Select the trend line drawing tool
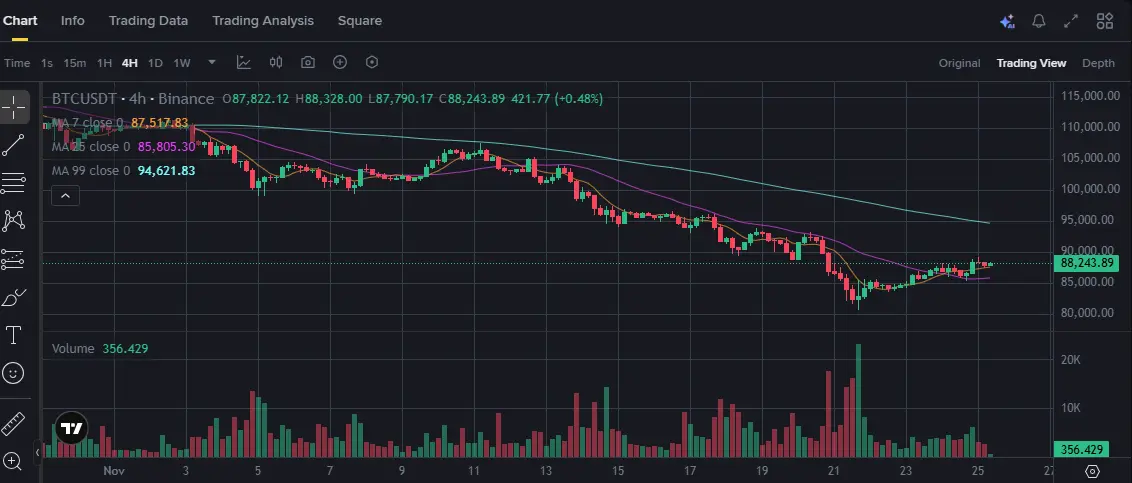 pos(13,145)
